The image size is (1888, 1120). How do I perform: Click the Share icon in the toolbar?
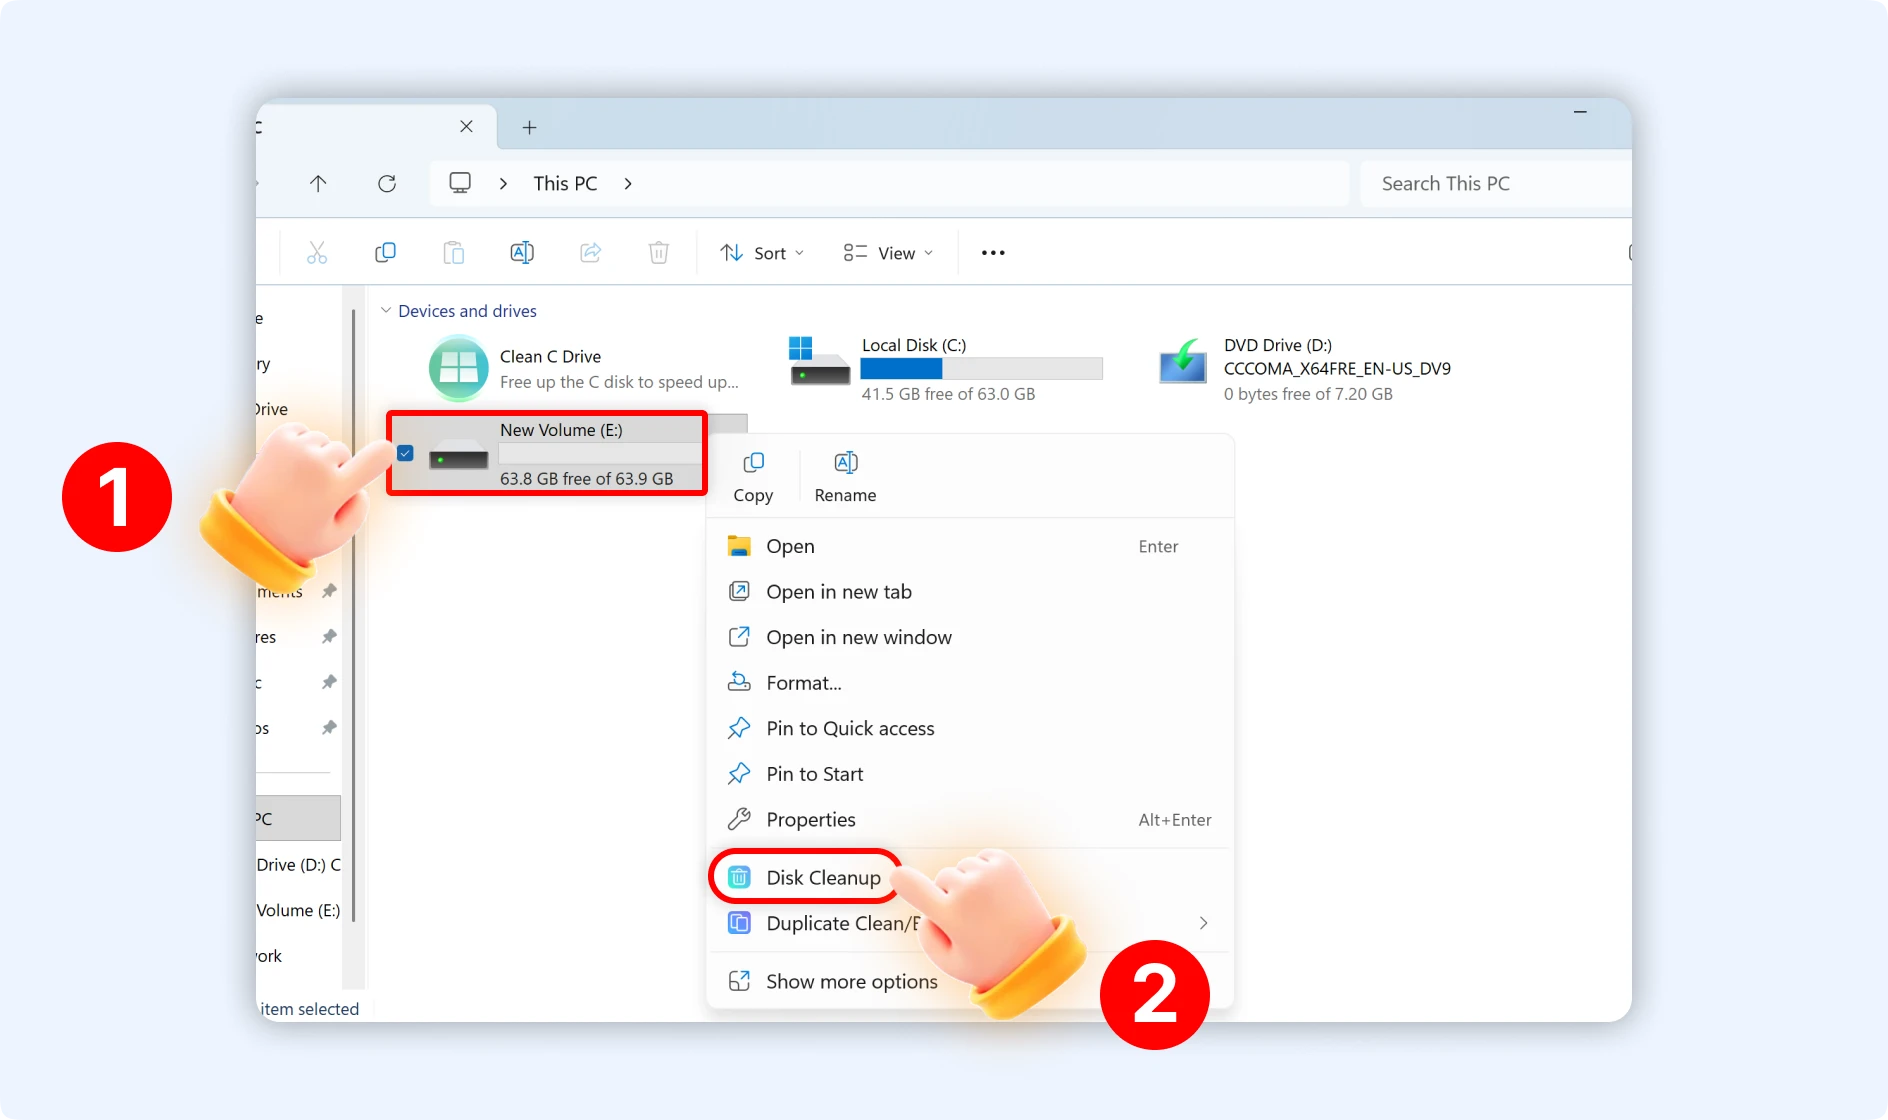click(x=589, y=252)
